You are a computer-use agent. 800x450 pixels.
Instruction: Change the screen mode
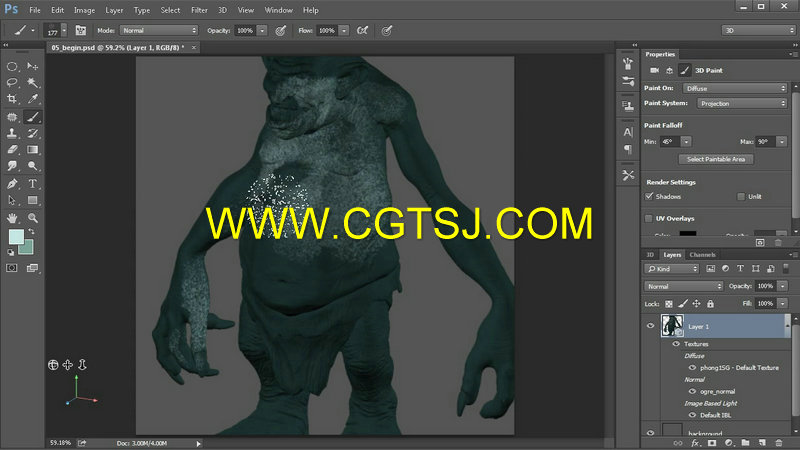tap(33, 268)
